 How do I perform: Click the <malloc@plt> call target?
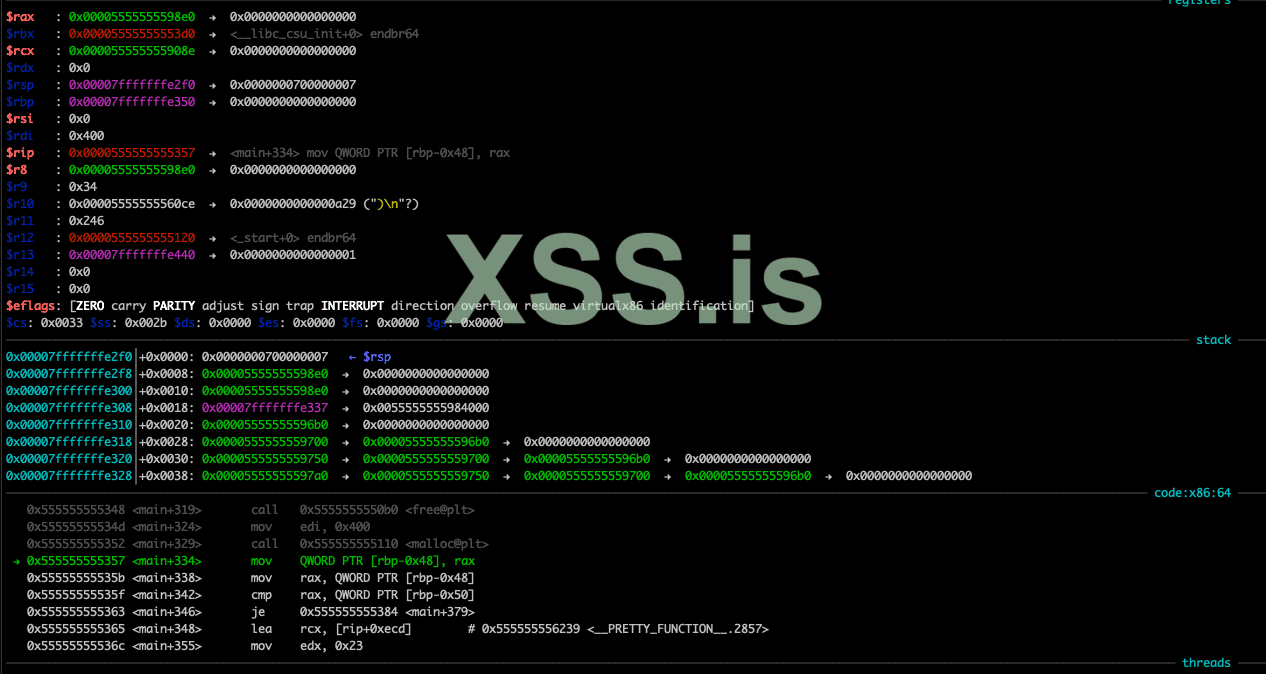click(447, 544)
